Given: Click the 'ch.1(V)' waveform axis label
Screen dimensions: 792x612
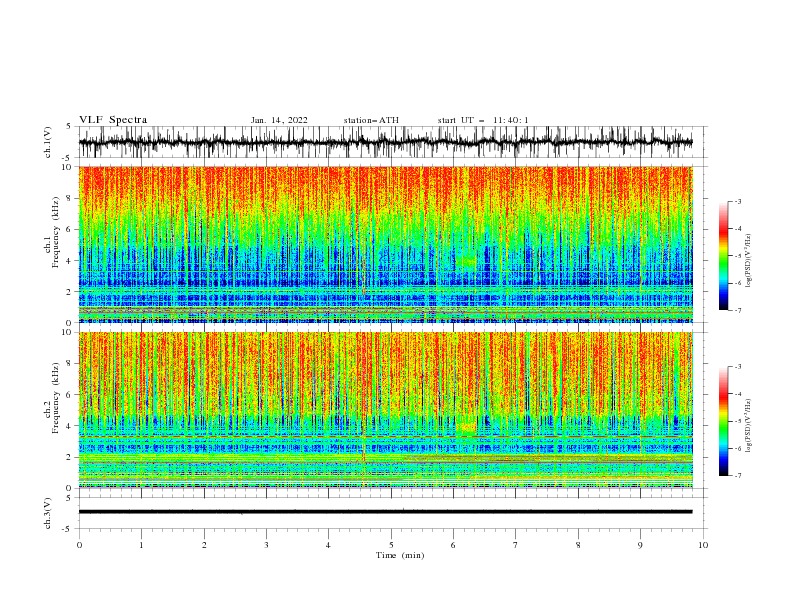Looking at the screenshot, I should click(48, 142).
